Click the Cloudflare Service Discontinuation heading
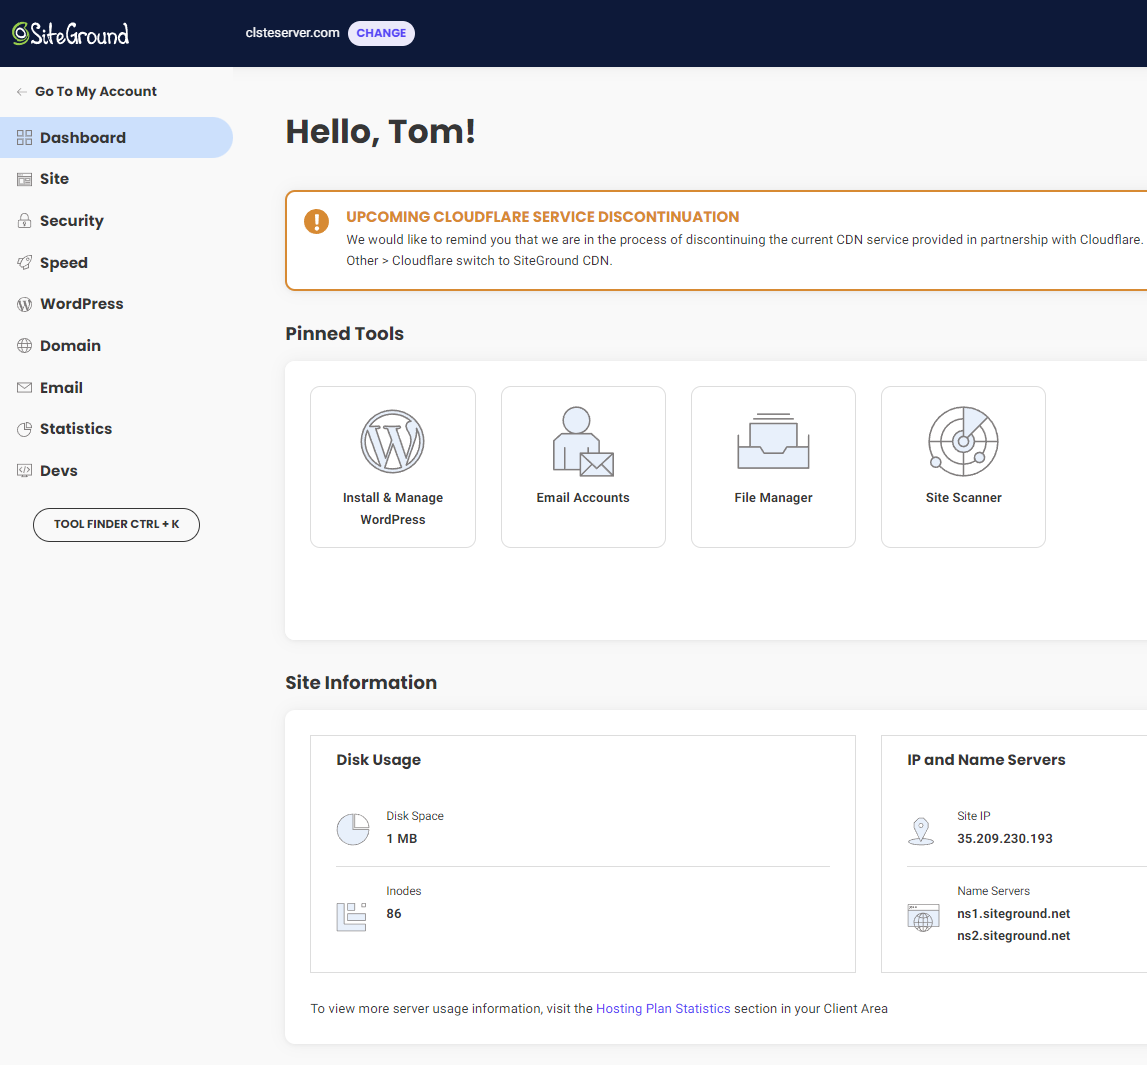 click(x=542, y=217)
